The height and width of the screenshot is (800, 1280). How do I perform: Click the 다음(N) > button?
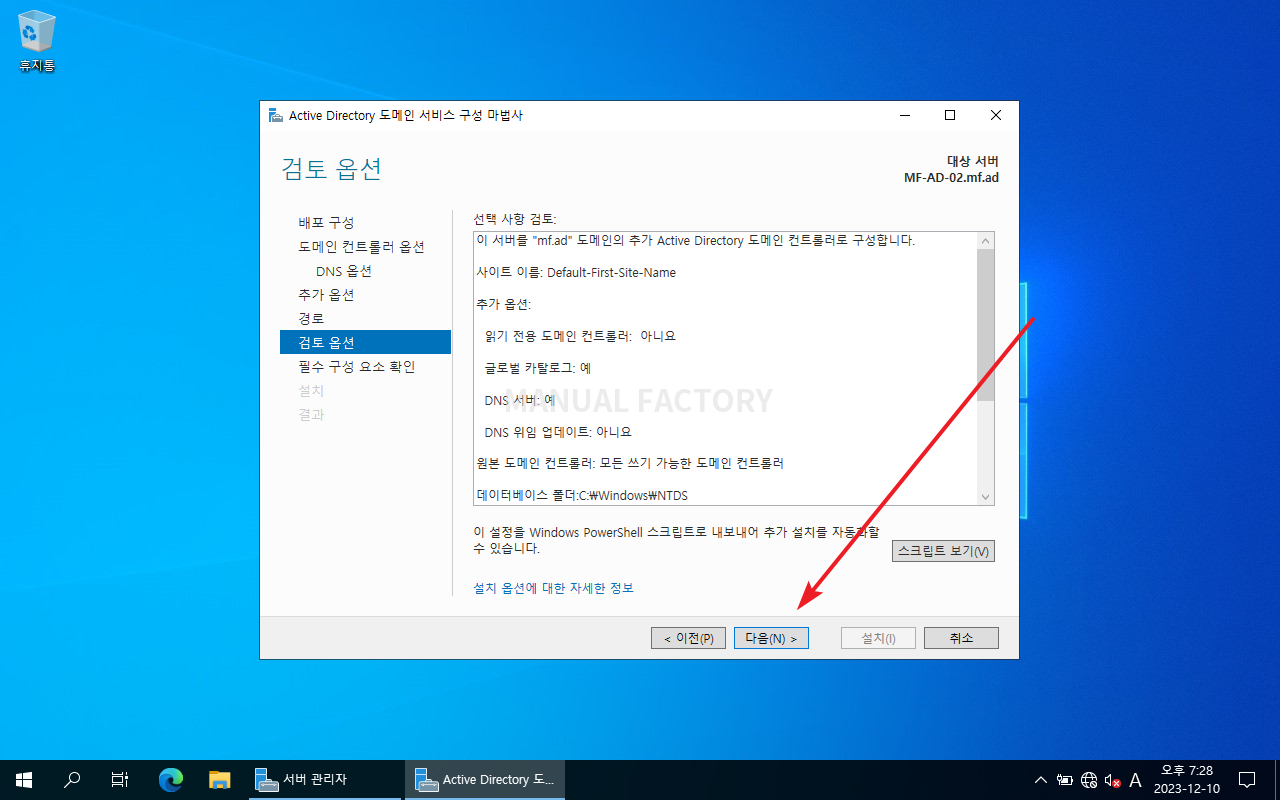[x=771, y=638]
